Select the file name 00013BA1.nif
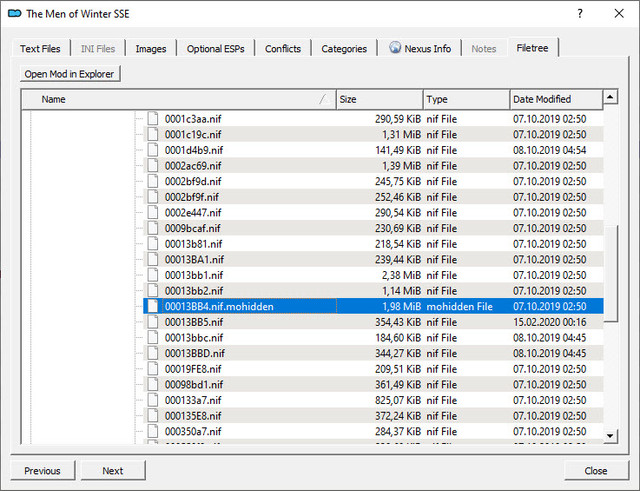 click(x=194, y=260)
